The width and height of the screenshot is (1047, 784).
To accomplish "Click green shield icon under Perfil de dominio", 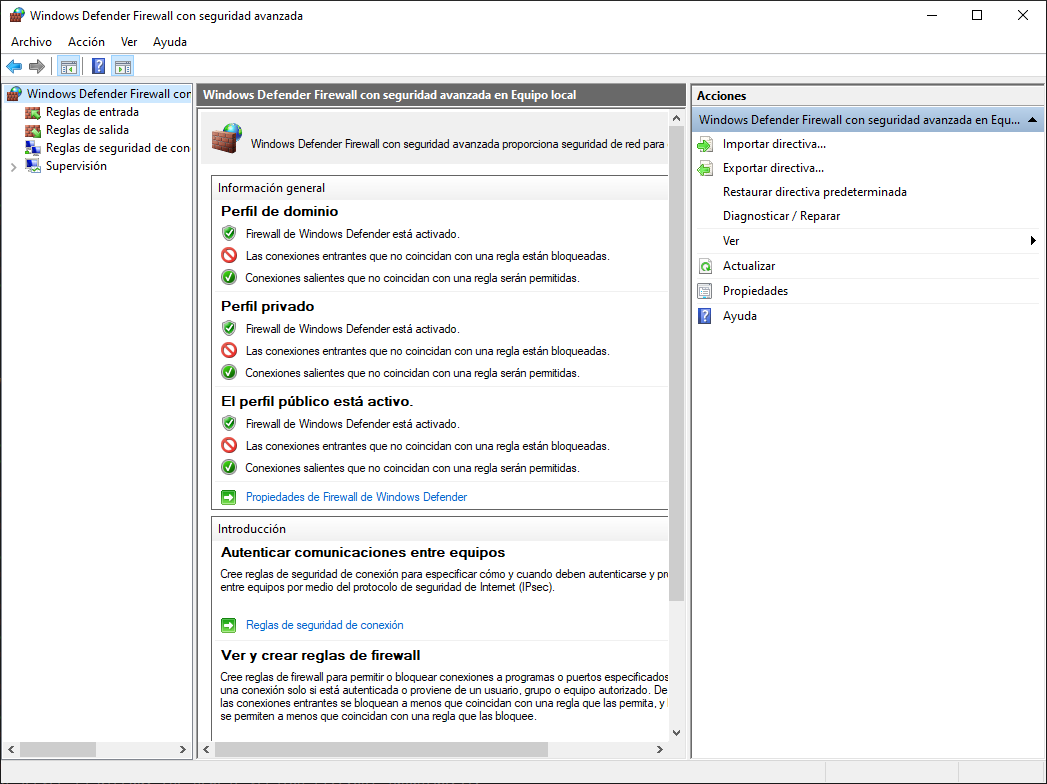I will [x=229, y=233].
